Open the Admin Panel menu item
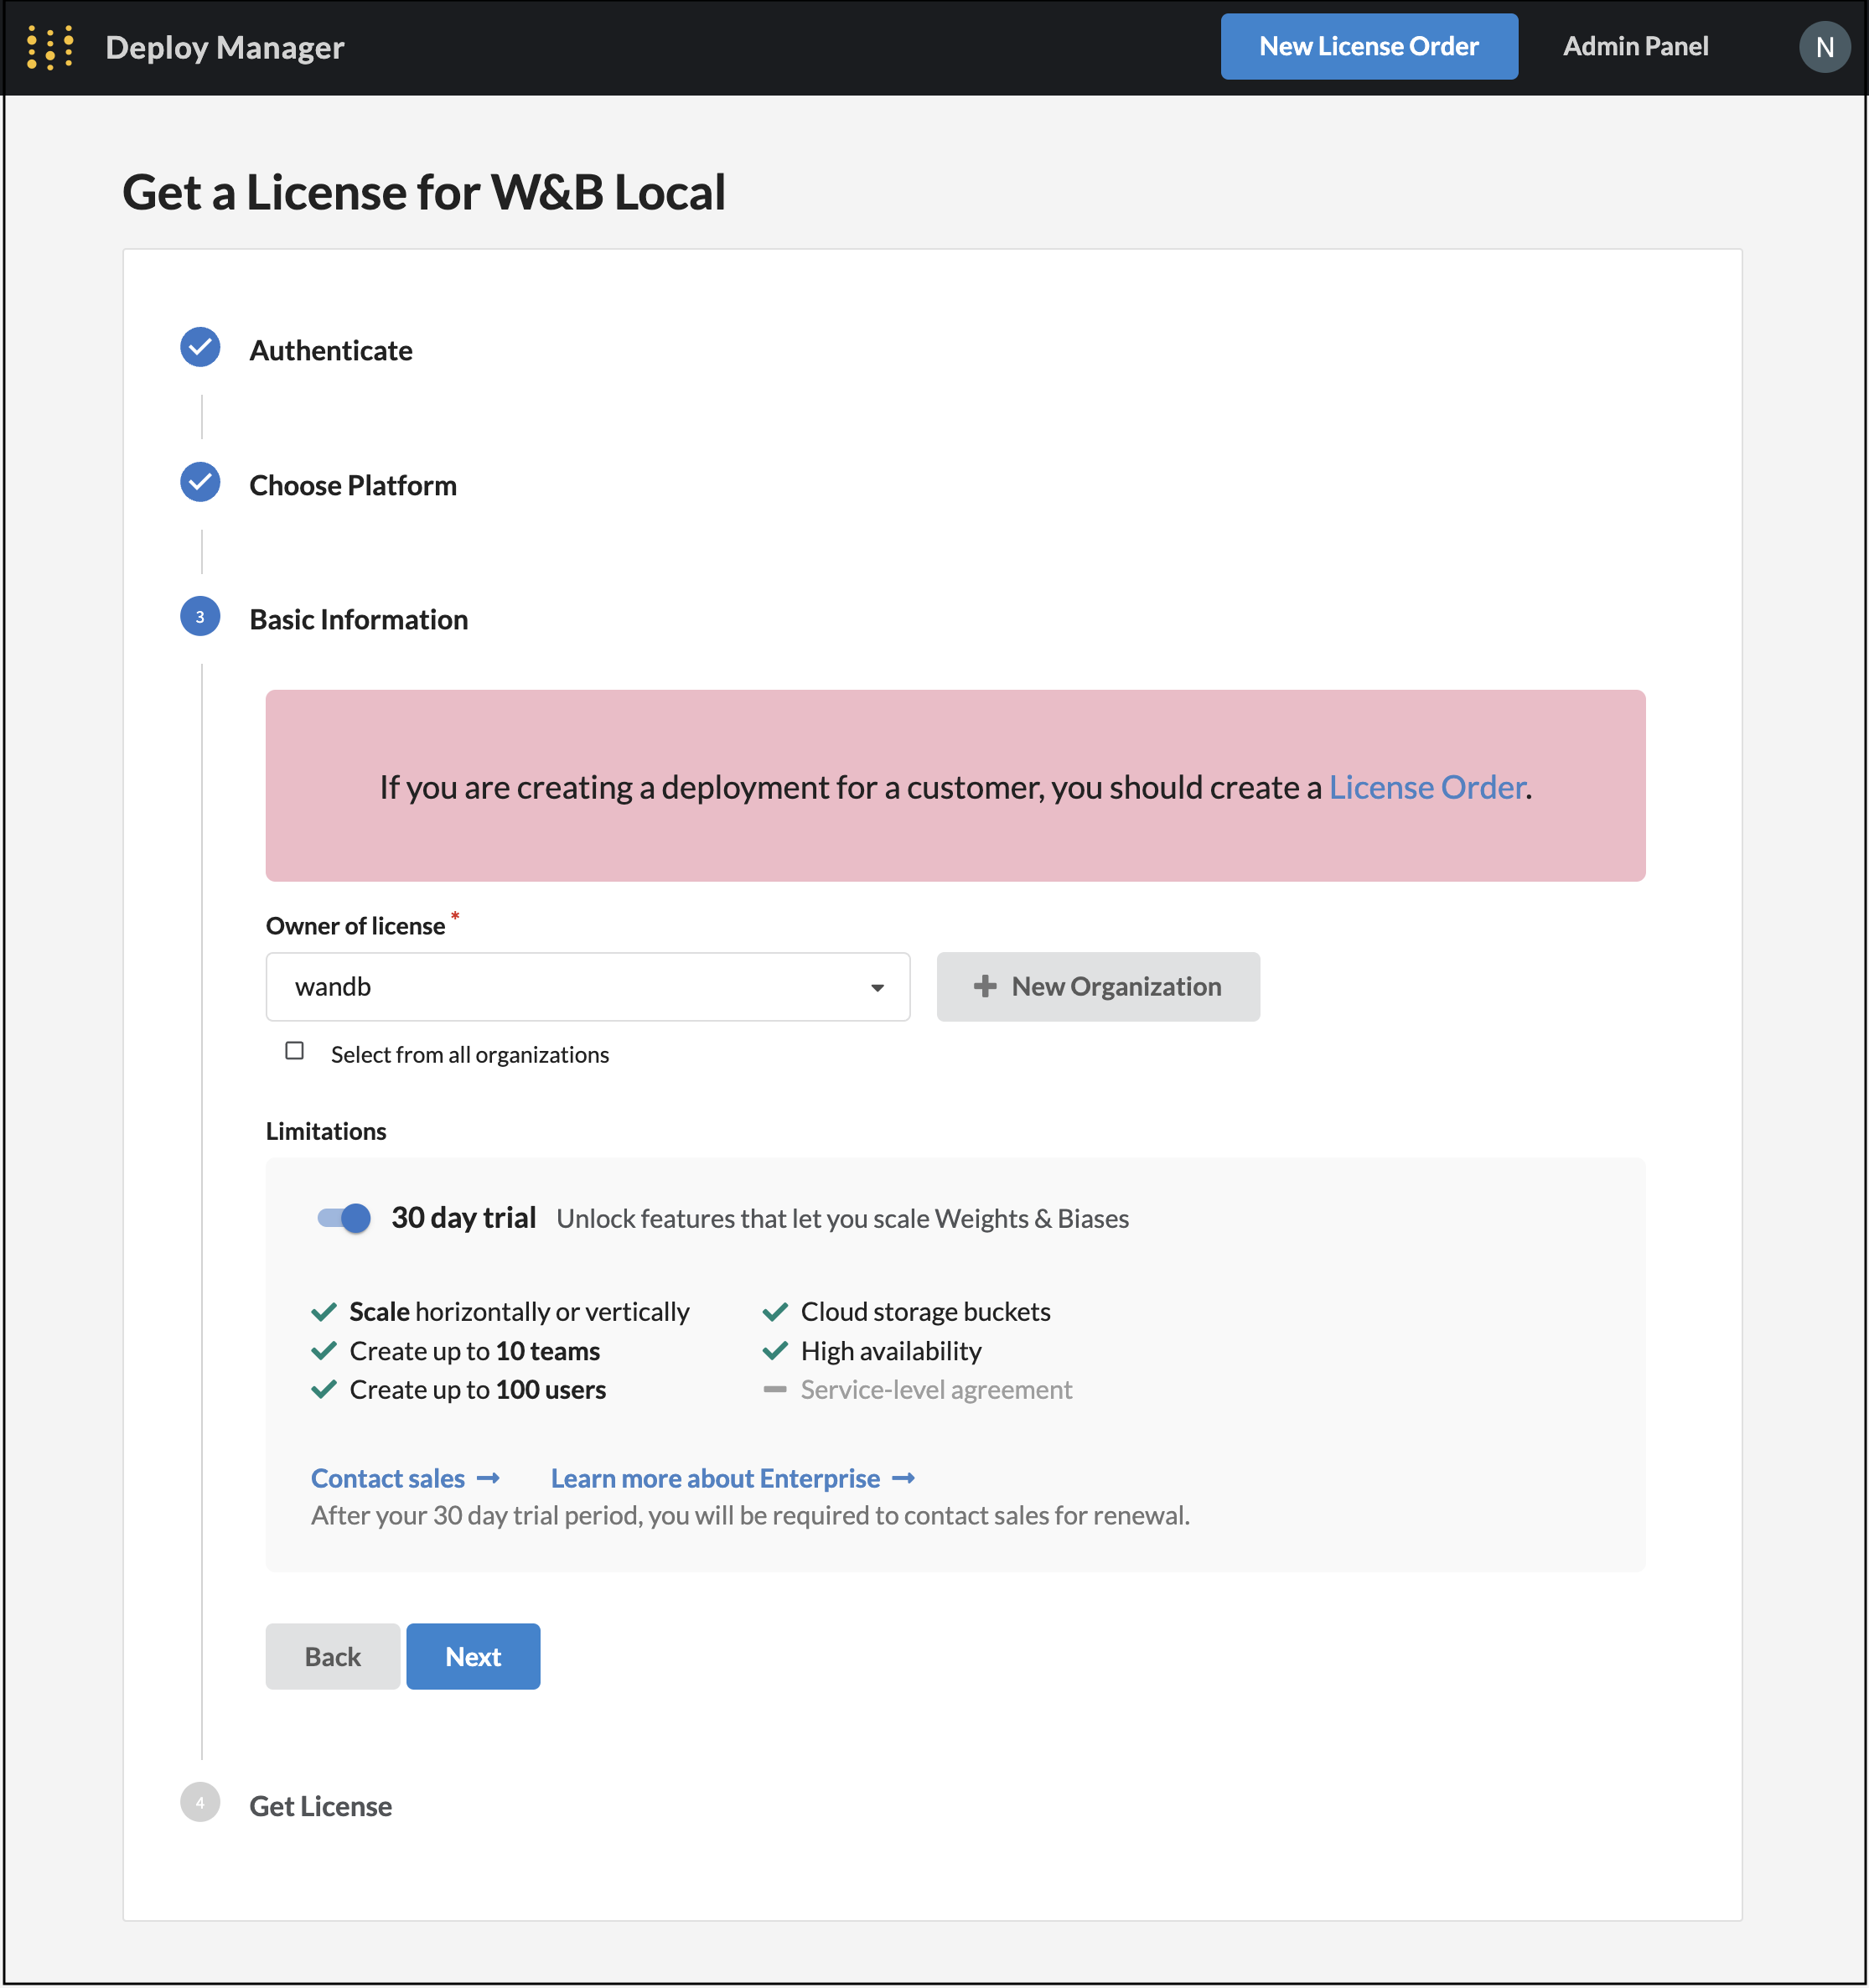 point(1635,47)
